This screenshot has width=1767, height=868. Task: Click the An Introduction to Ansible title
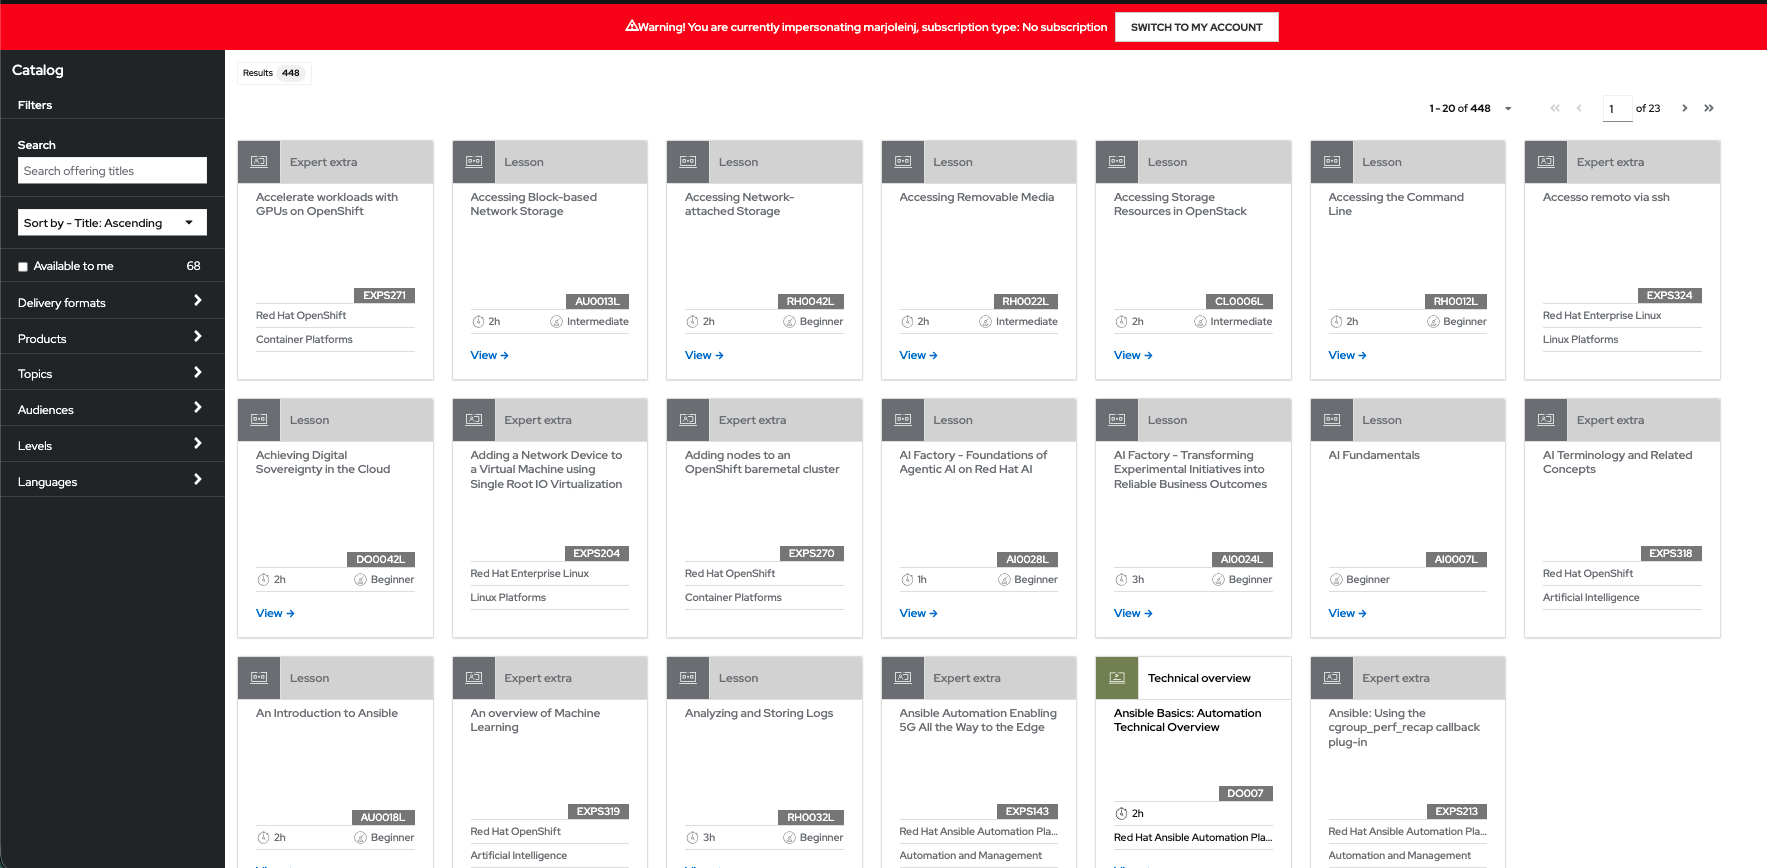tap(327, 713)
